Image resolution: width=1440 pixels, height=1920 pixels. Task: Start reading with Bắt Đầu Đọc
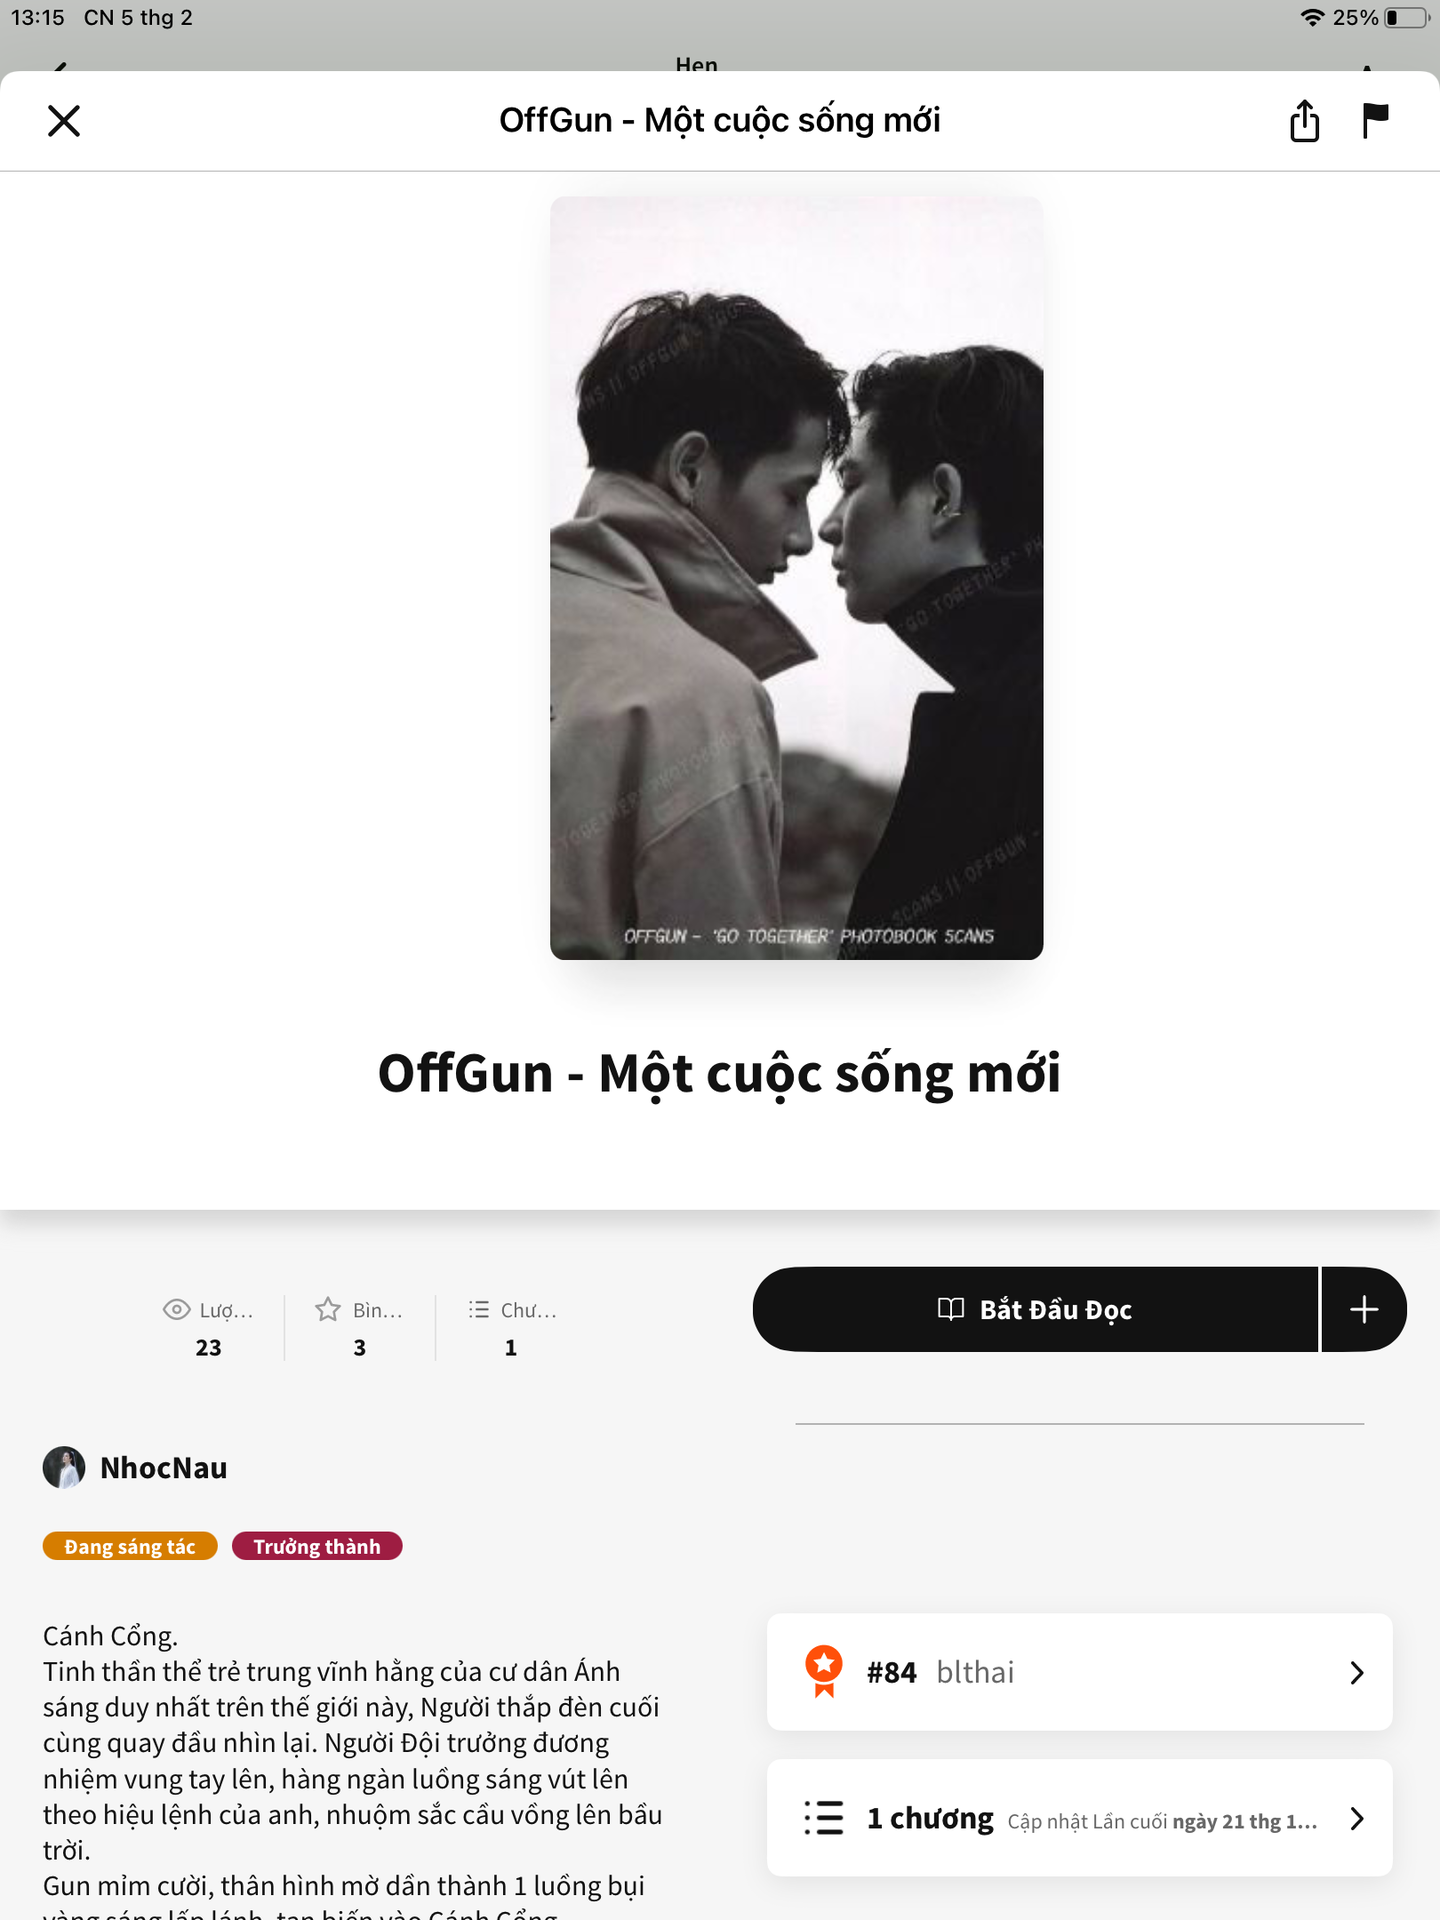click(x=1035, y=1309)
